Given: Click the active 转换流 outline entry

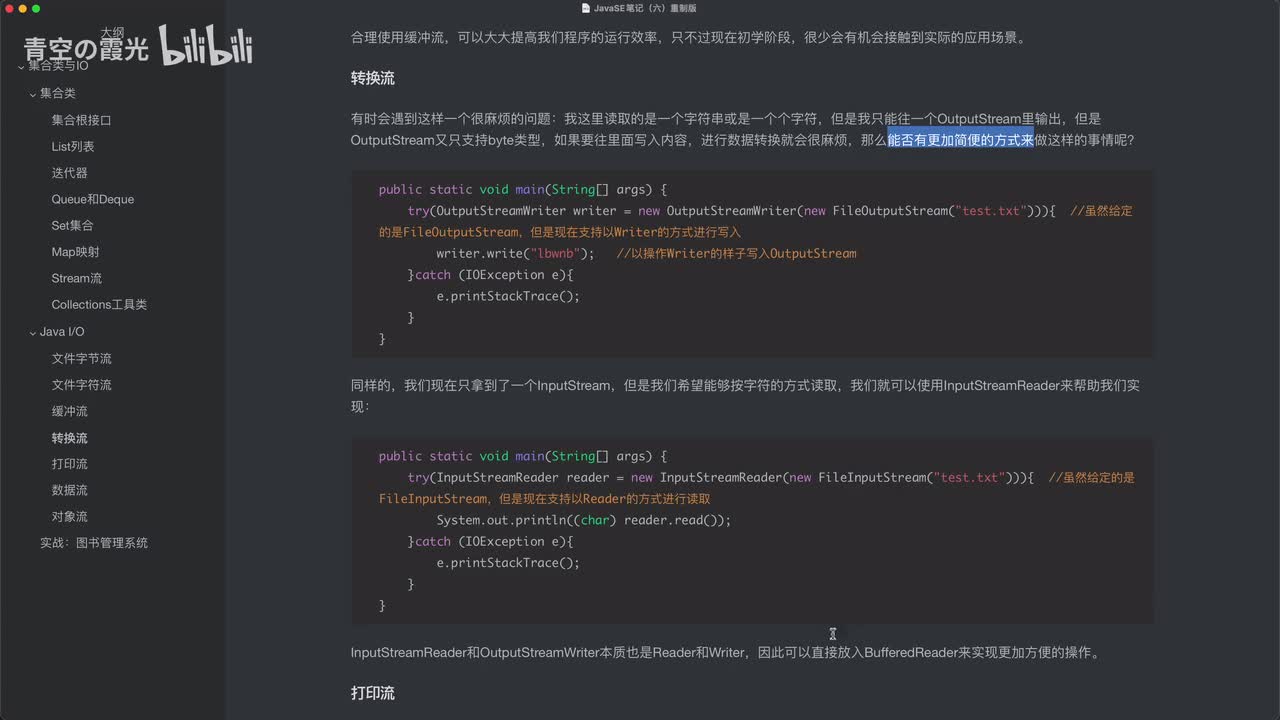Looking at the screenshot, I should click(x=70, y=438).
